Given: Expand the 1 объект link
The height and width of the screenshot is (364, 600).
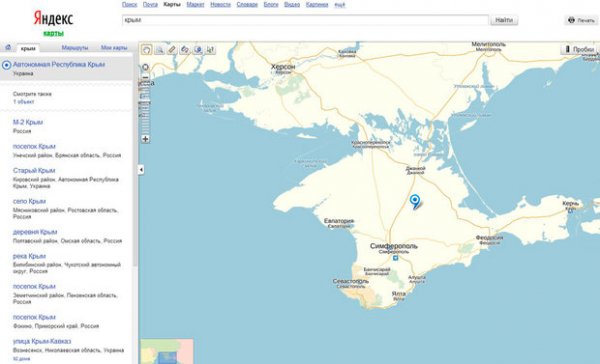Looking at the screenshot, I should tap(23, 102).
